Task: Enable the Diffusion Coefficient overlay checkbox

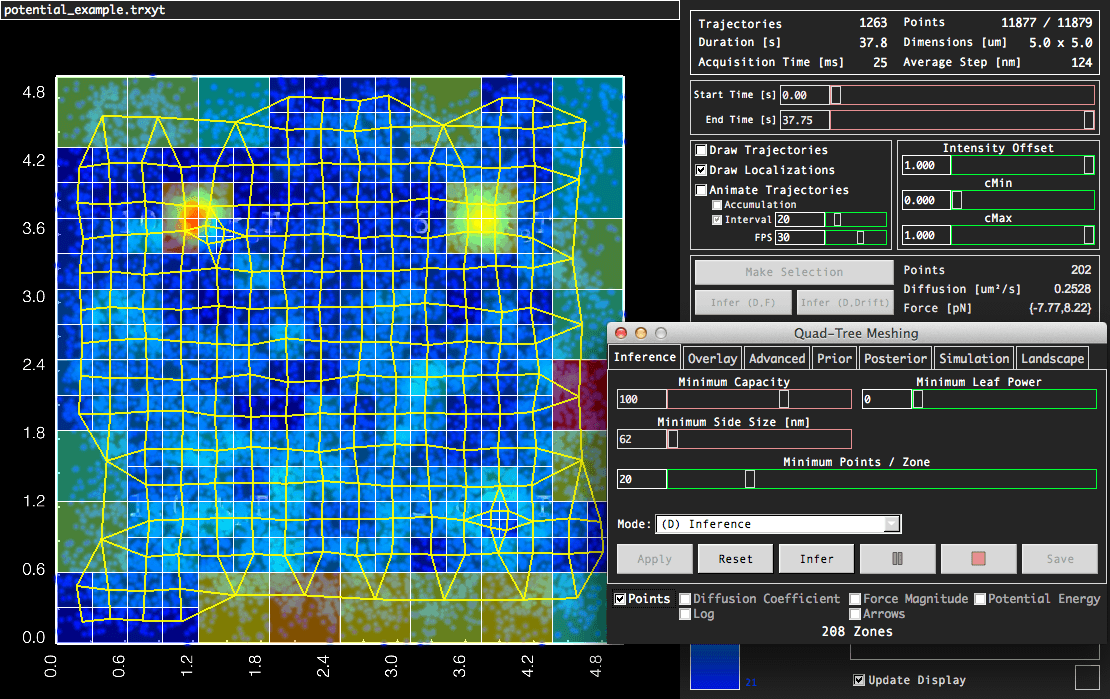Action: coord(685,599)
